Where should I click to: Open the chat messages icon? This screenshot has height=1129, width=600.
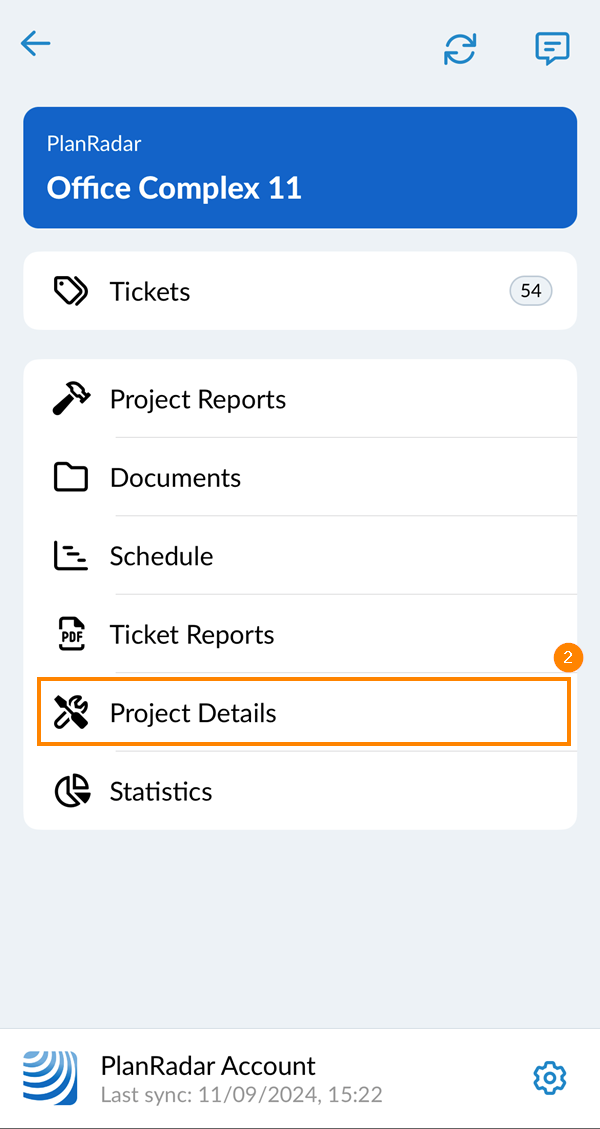click(552, 48)
